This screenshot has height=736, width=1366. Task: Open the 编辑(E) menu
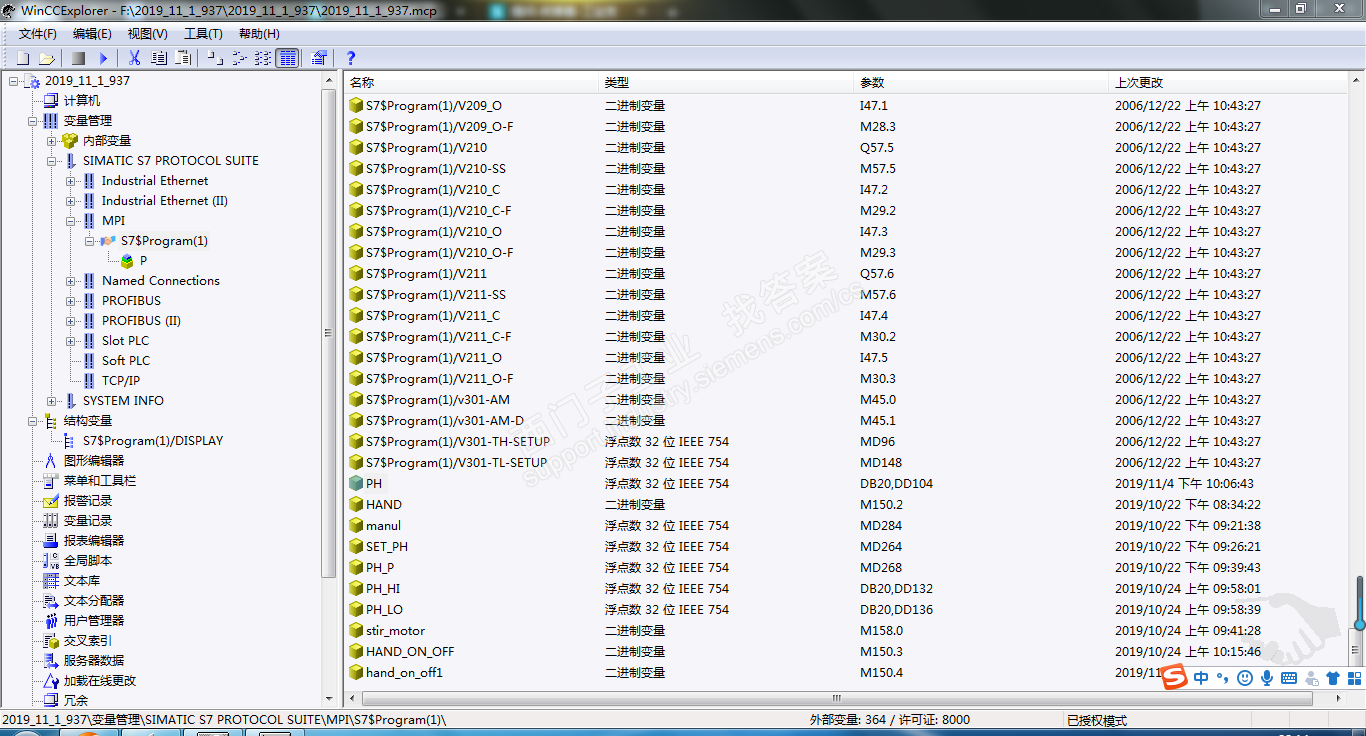[x=92, y=34]
